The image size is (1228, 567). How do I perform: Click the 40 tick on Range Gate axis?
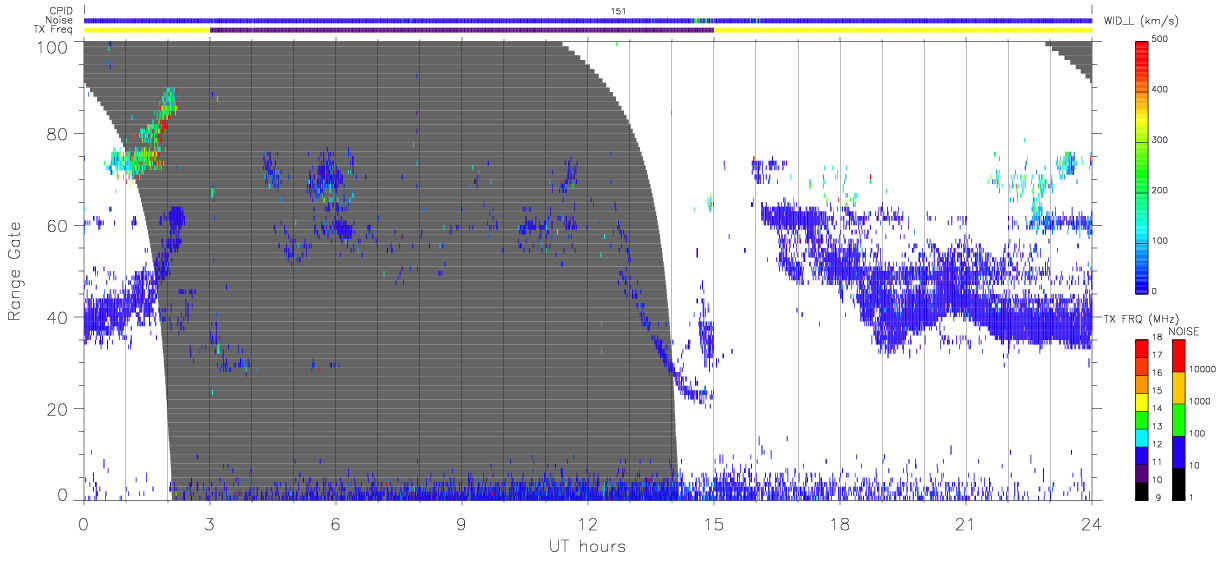click(x=59, y=317)
